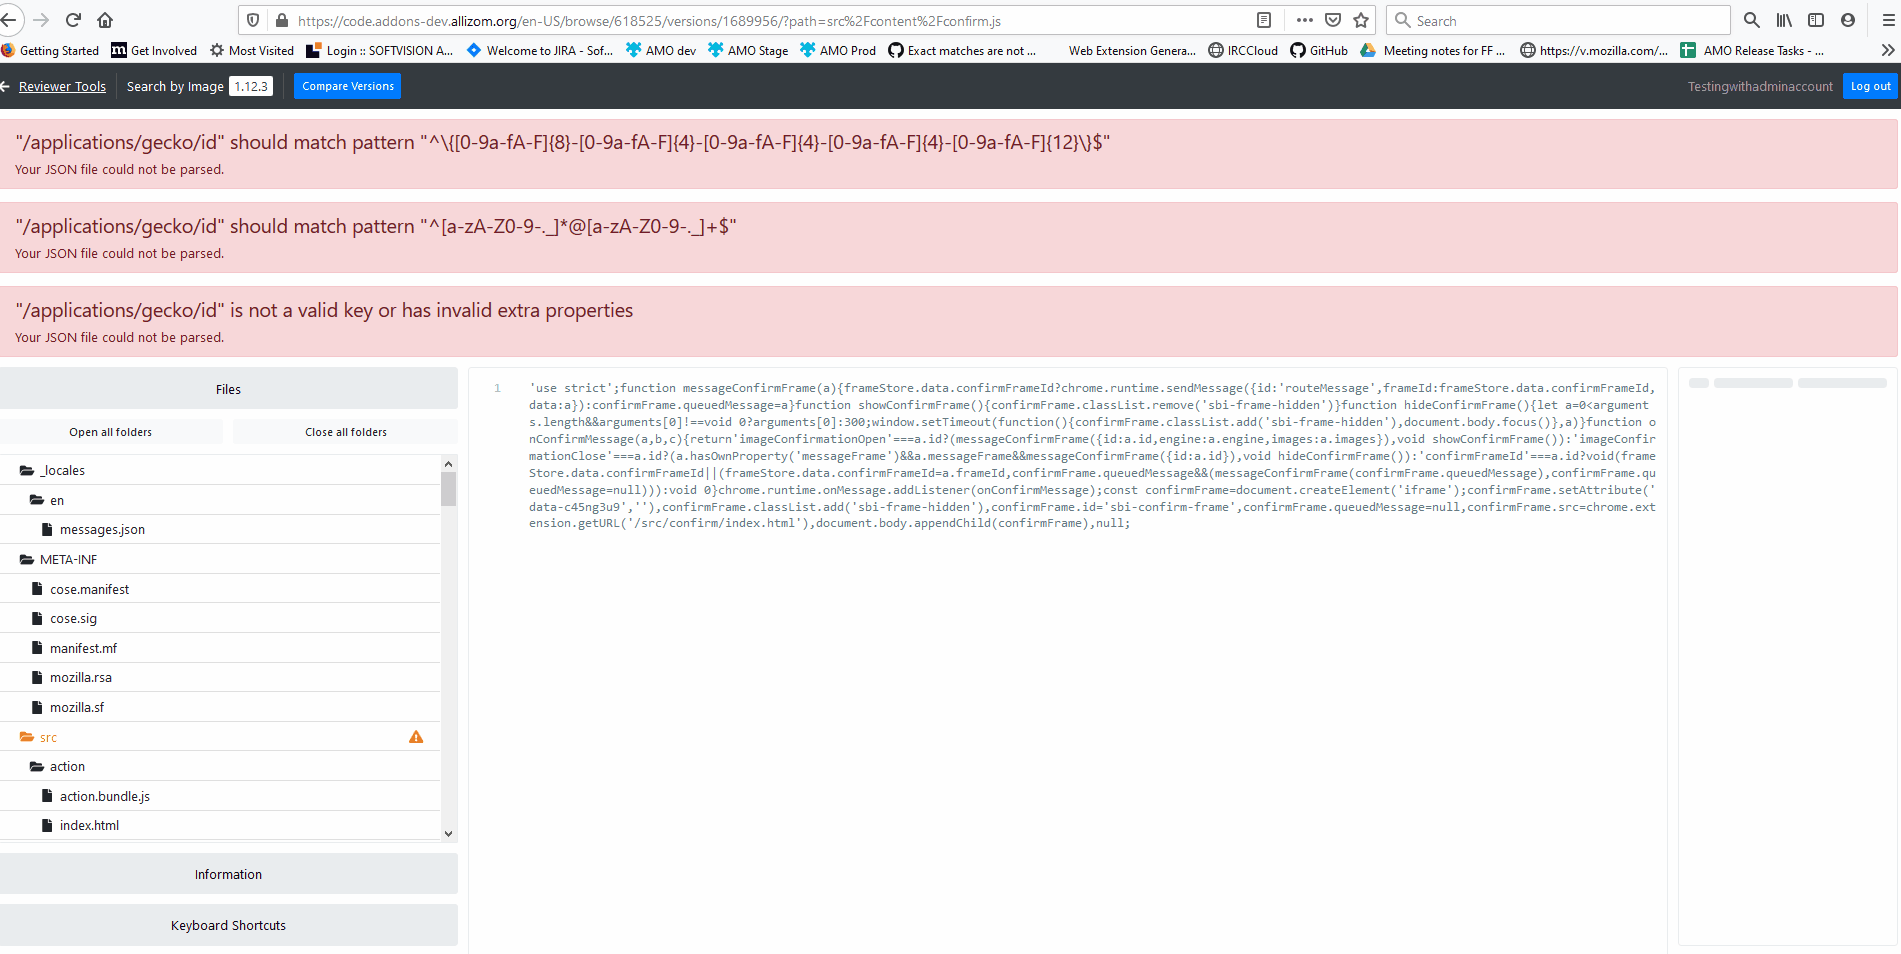Click file tree scrollbar up arrow
Image resolution: width=1901 pixels, height=954 pixels.
[448, 464]
